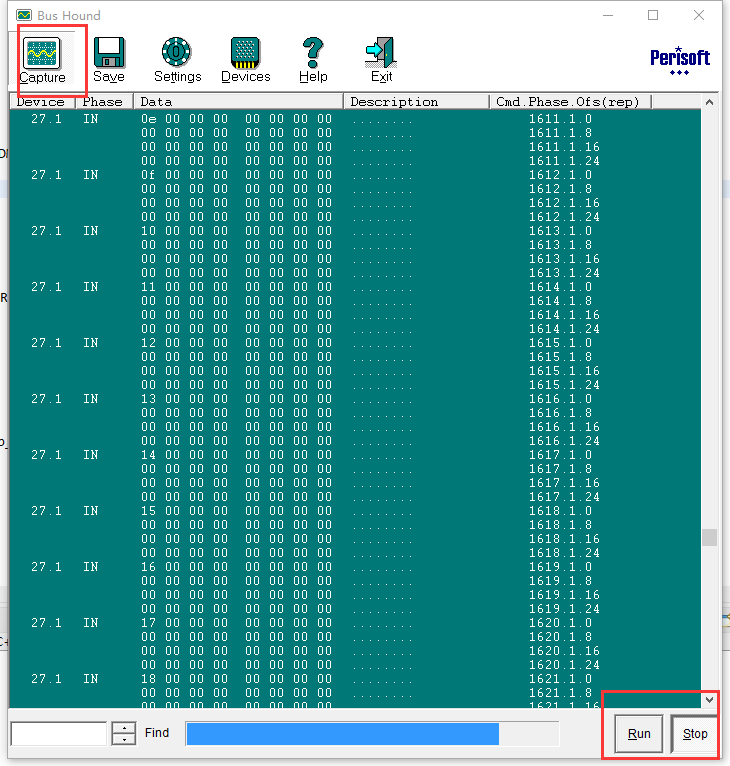Click the Cmd.Phase.Ofs(rep) column header
Screen dimensions: 730x766
571,102
